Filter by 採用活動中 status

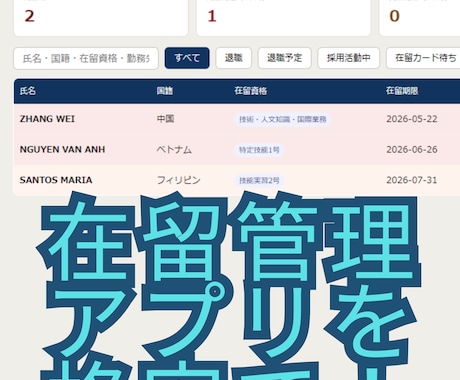coord(348,58)
